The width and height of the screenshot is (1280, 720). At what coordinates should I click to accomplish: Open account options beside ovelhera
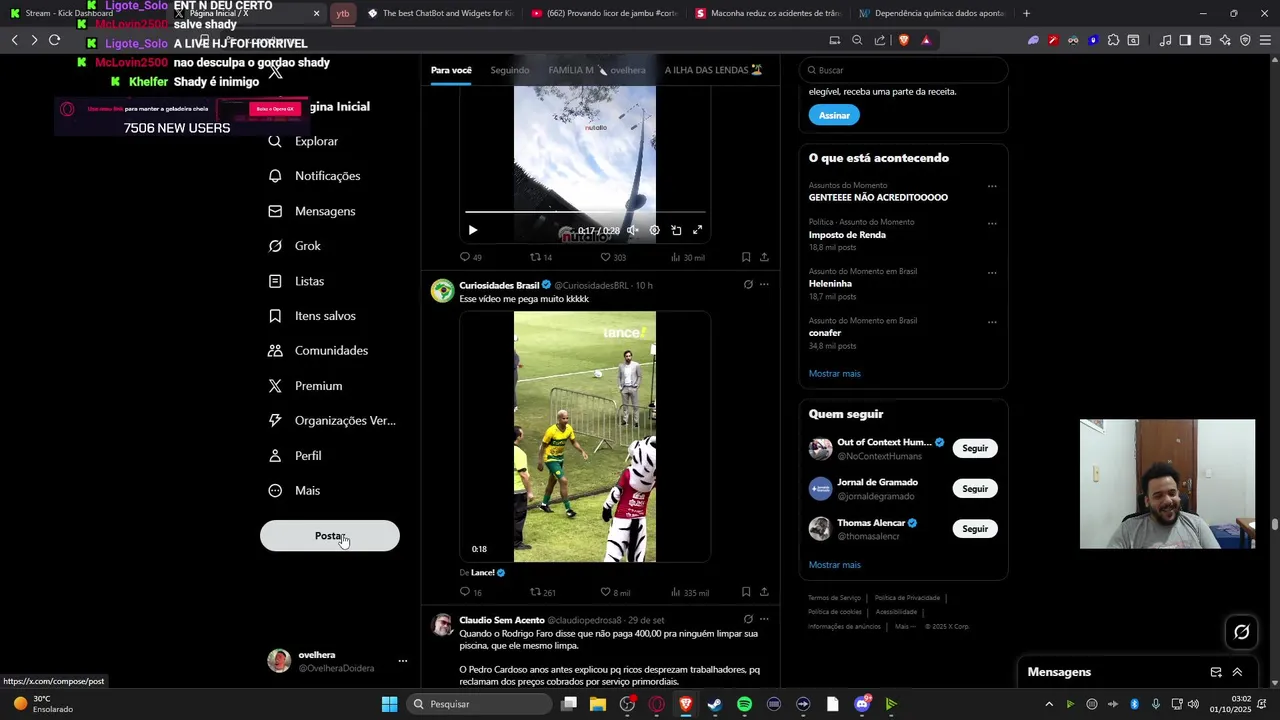point(403,661)
